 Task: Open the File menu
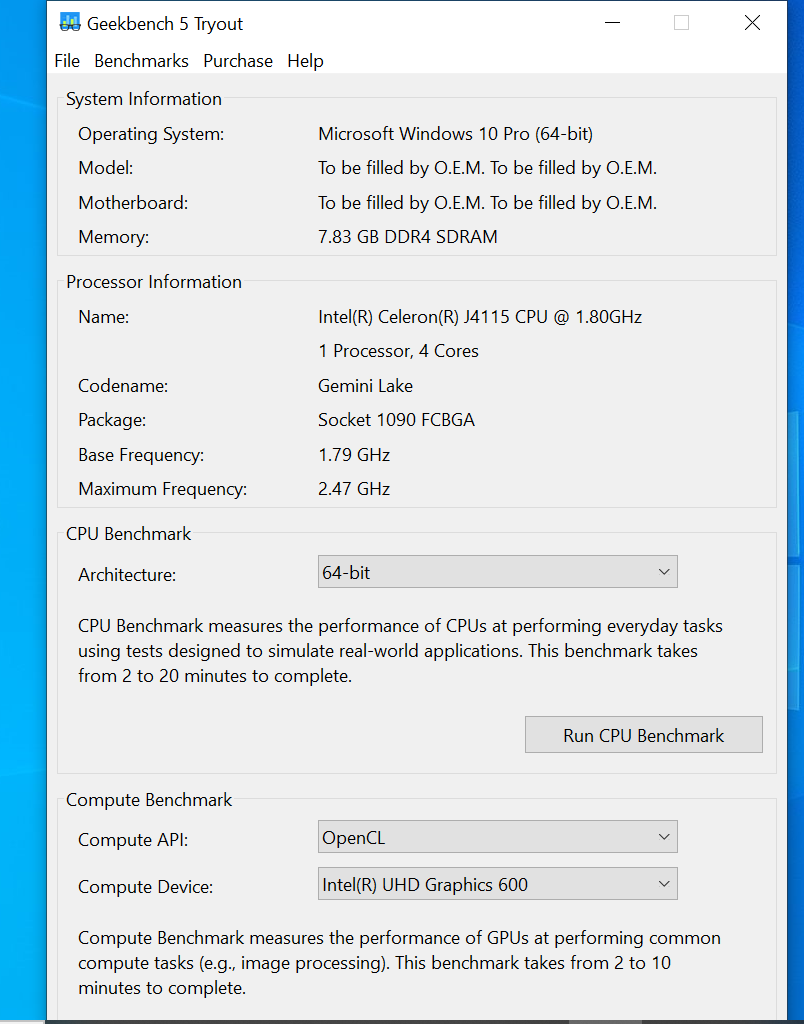coord(67,61)
